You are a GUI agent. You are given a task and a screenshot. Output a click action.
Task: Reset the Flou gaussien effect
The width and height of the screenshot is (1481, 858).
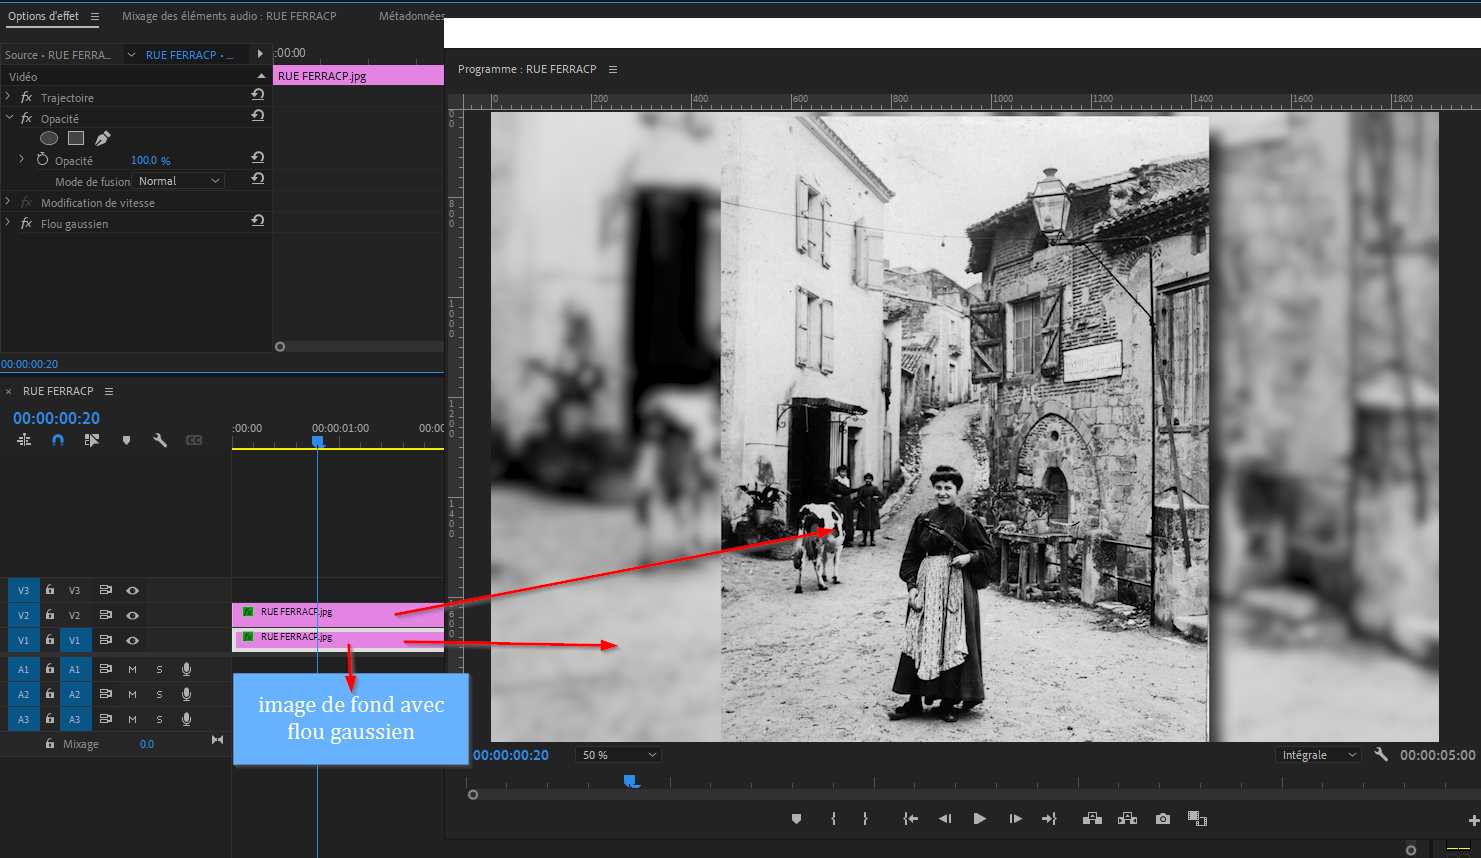[257, 221]
